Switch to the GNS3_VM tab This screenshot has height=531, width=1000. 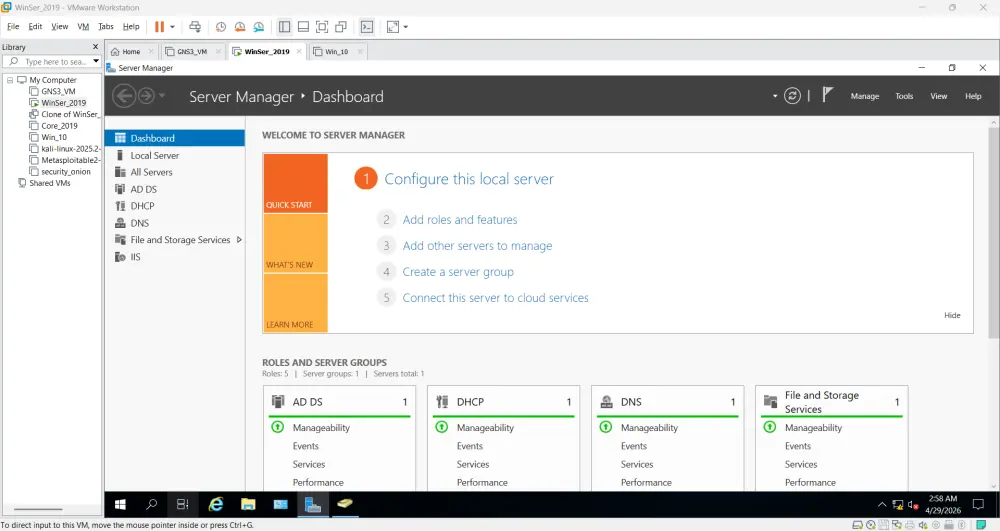coord(192,52)
